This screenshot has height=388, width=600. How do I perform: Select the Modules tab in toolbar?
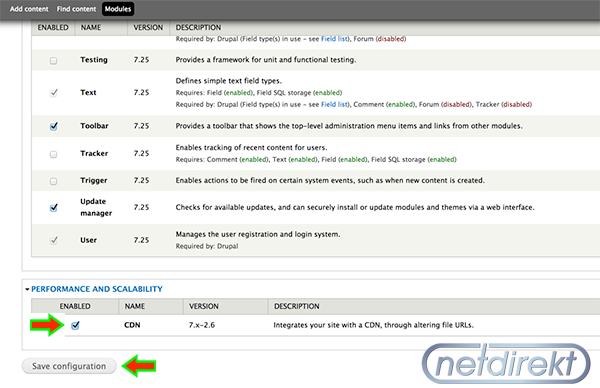[x=118, y=9]
